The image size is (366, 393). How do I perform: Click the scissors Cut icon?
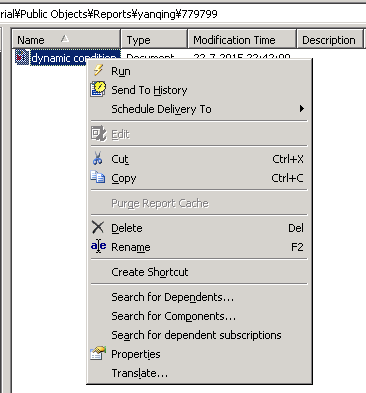point(98,159)
